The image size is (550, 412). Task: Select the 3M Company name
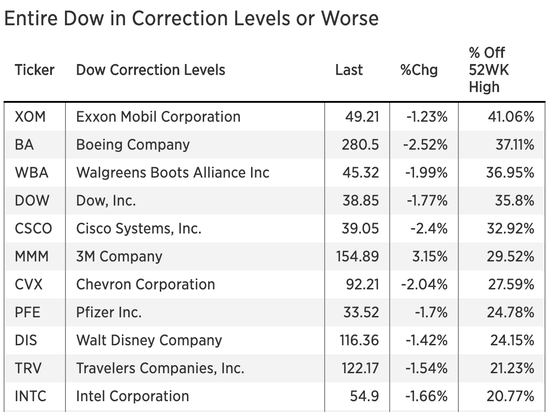click(x=119, y=257)
